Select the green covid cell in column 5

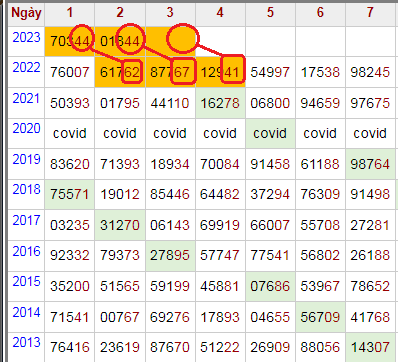(x=270, y=133)
